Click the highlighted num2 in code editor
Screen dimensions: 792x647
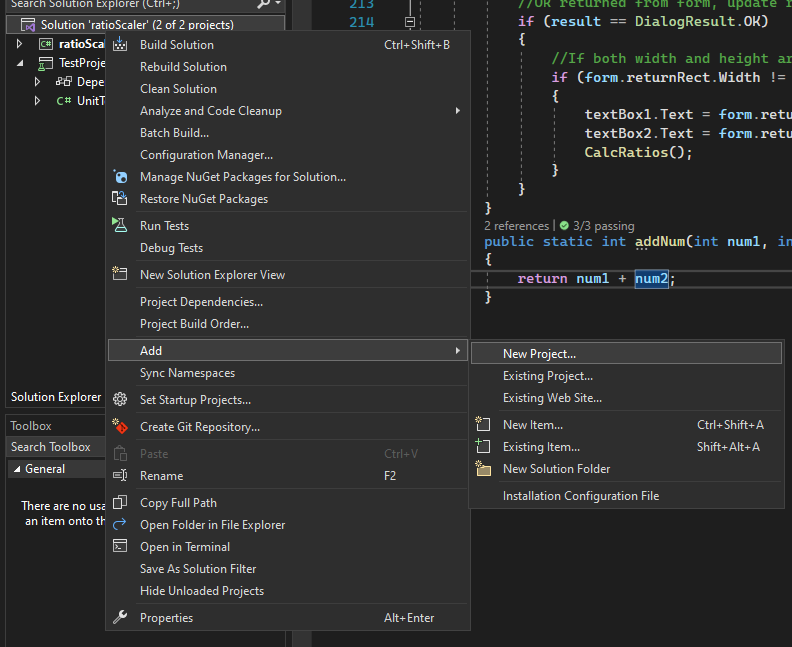pyautogui.click(x=651, y=278)
